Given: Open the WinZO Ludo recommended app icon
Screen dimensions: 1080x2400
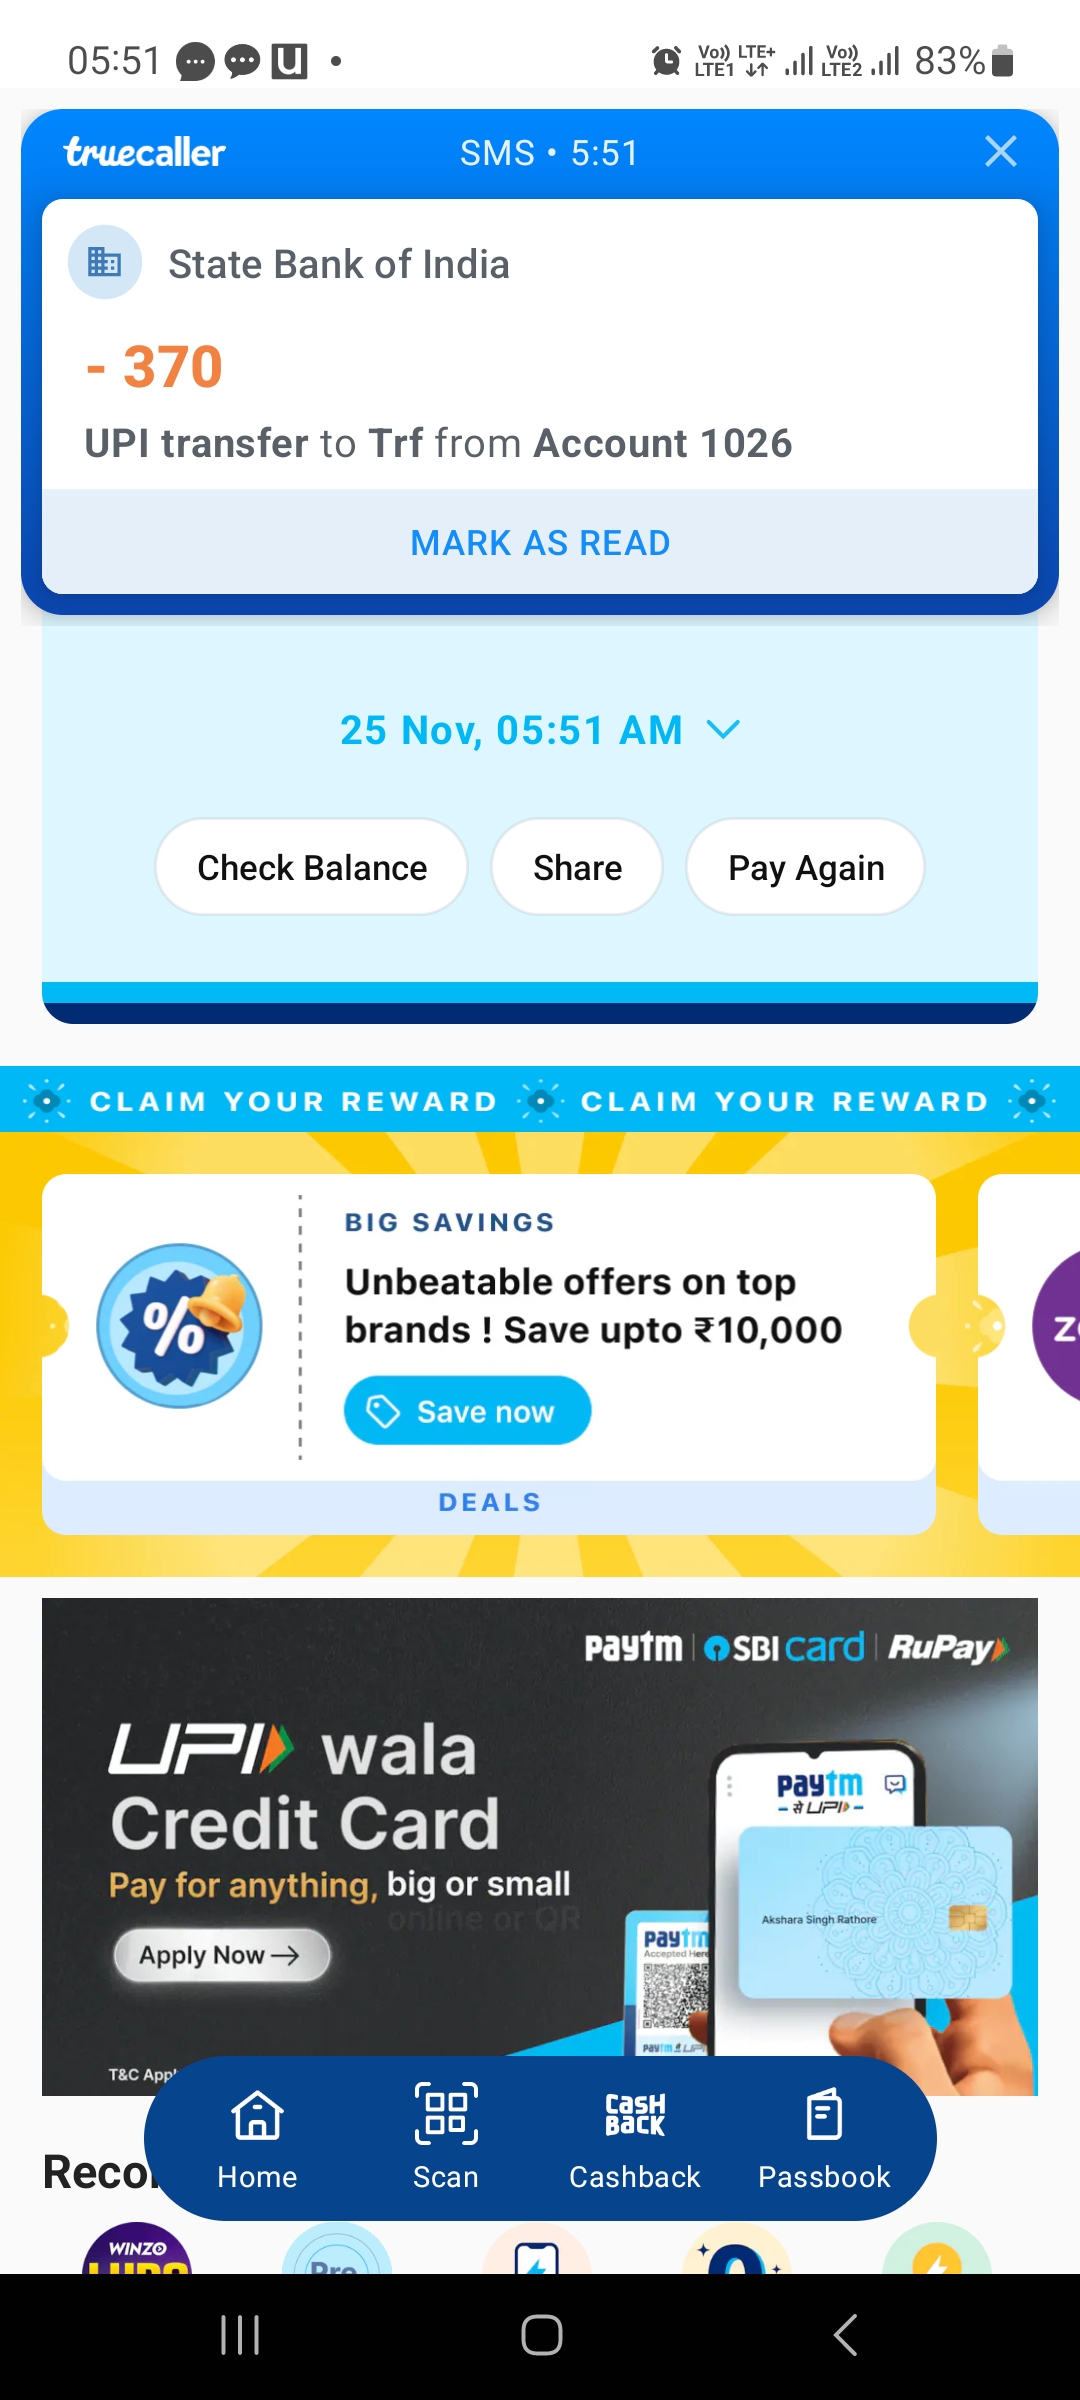Looking at the screenshot, I should pos(137,2249).
